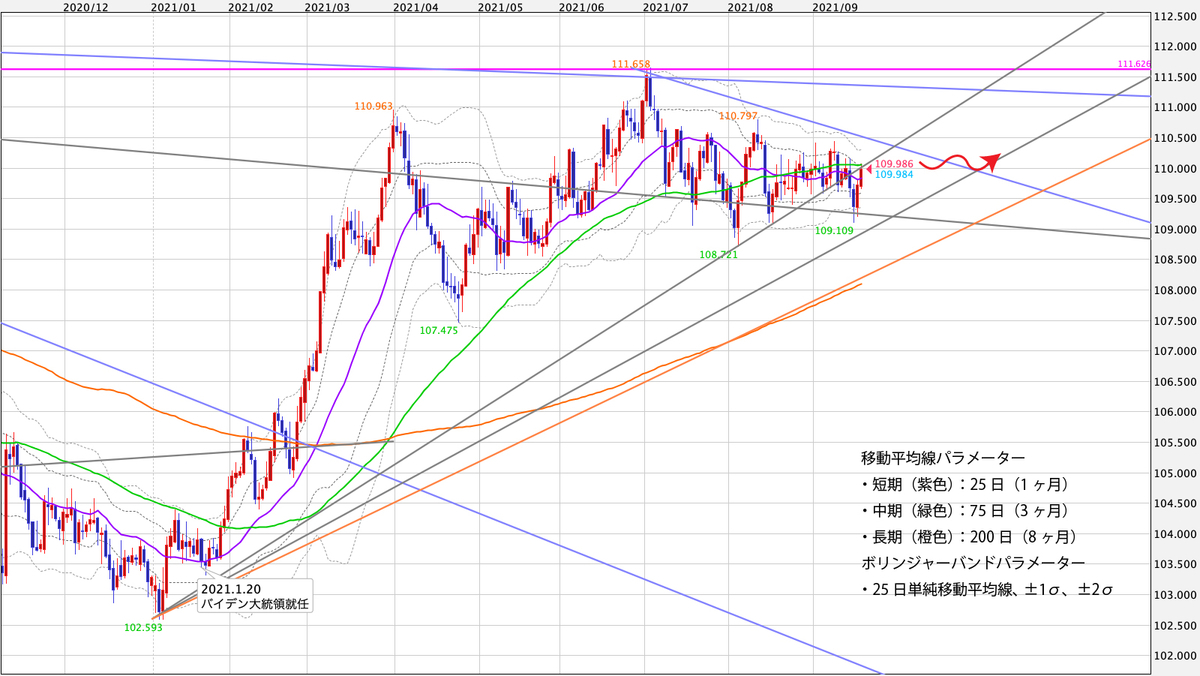Select the 110.963 high price label

point(373,105)
